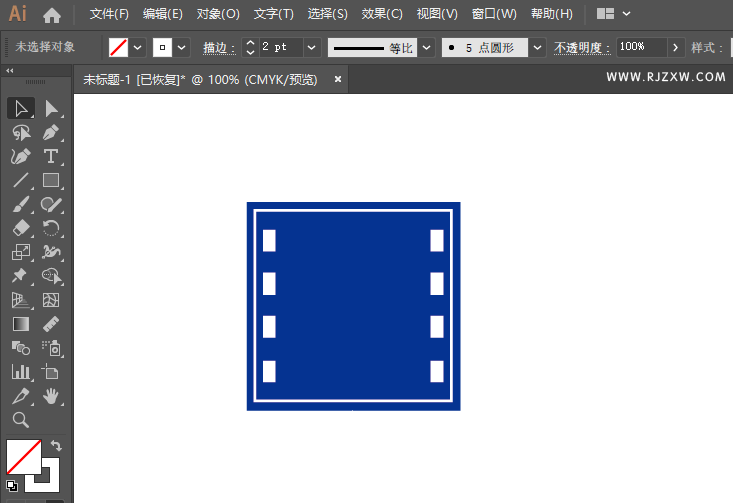Open the 文字(T) menu
This screenshot has height=503, width=733.
tap(273, 14)
